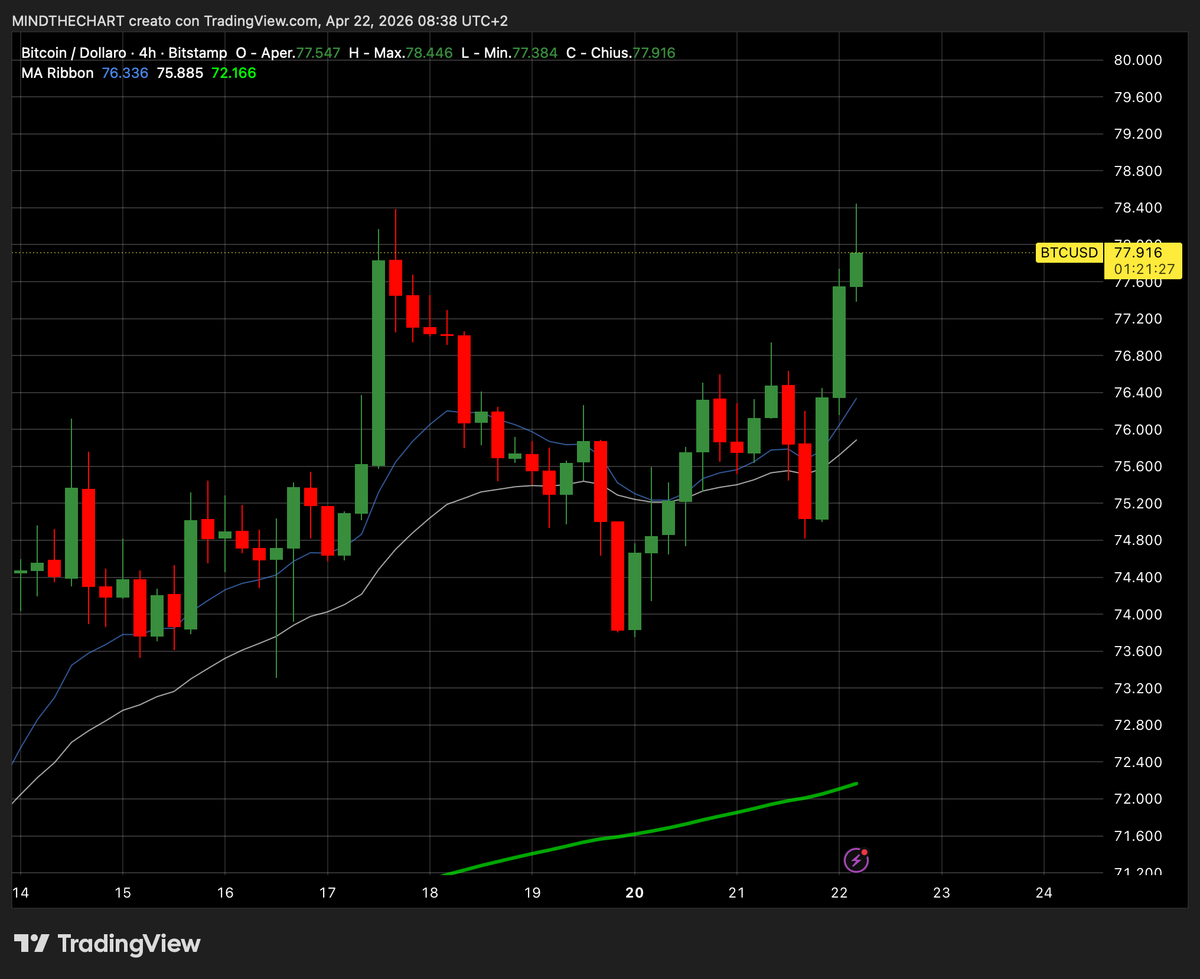Viewport: 1200px width, 979px height.
Task: Click the 79.600 price axis label
Action: click(1137, 97)
